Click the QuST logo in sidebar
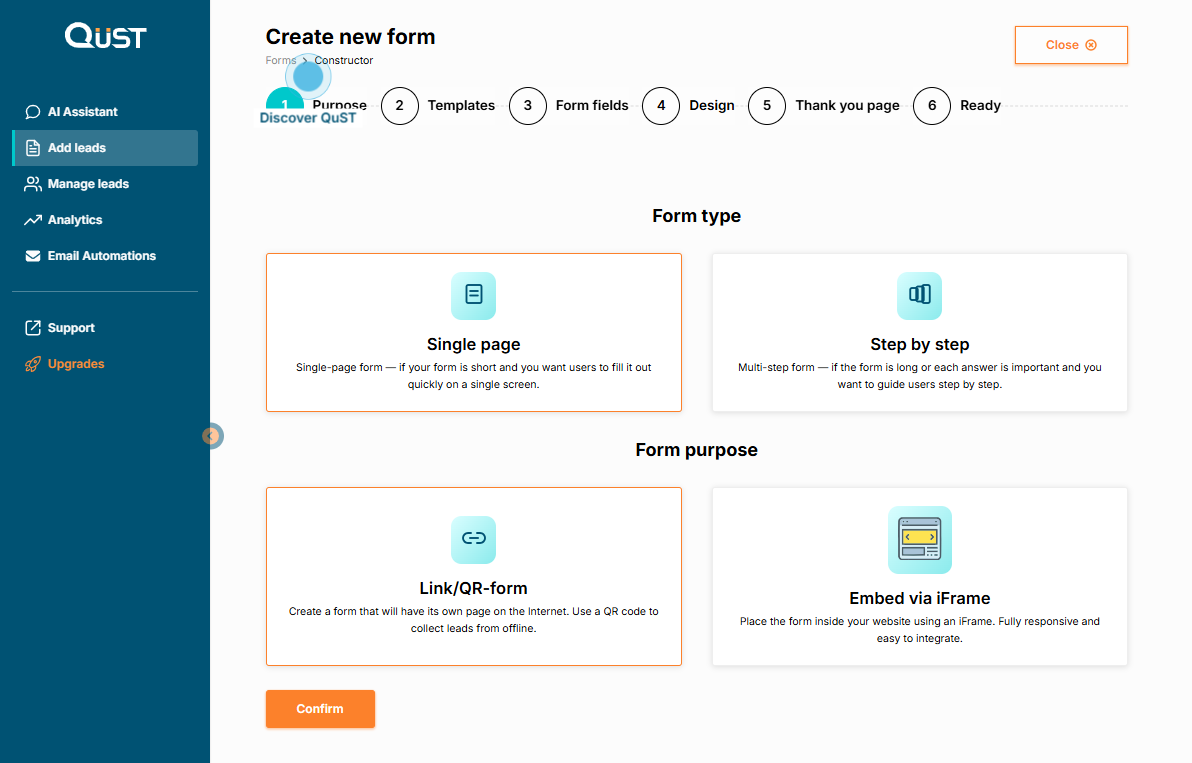 click(x=105, y=37)
